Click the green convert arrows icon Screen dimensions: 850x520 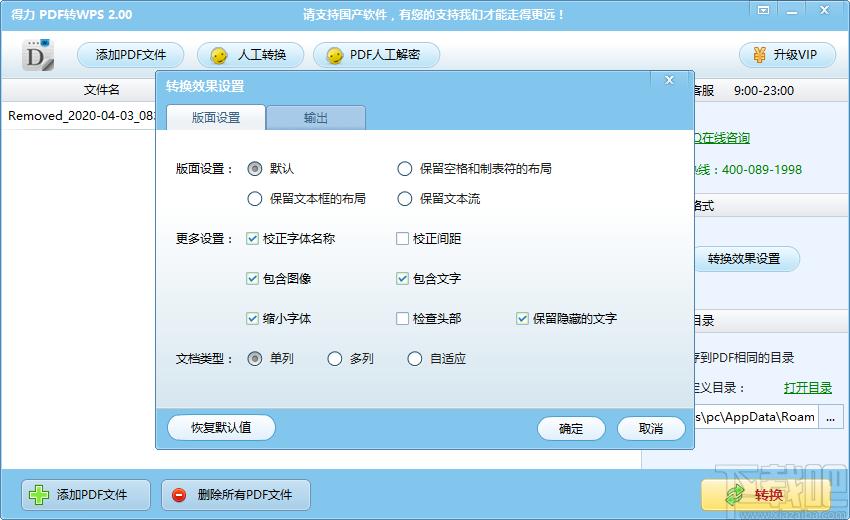coord(736,495)
